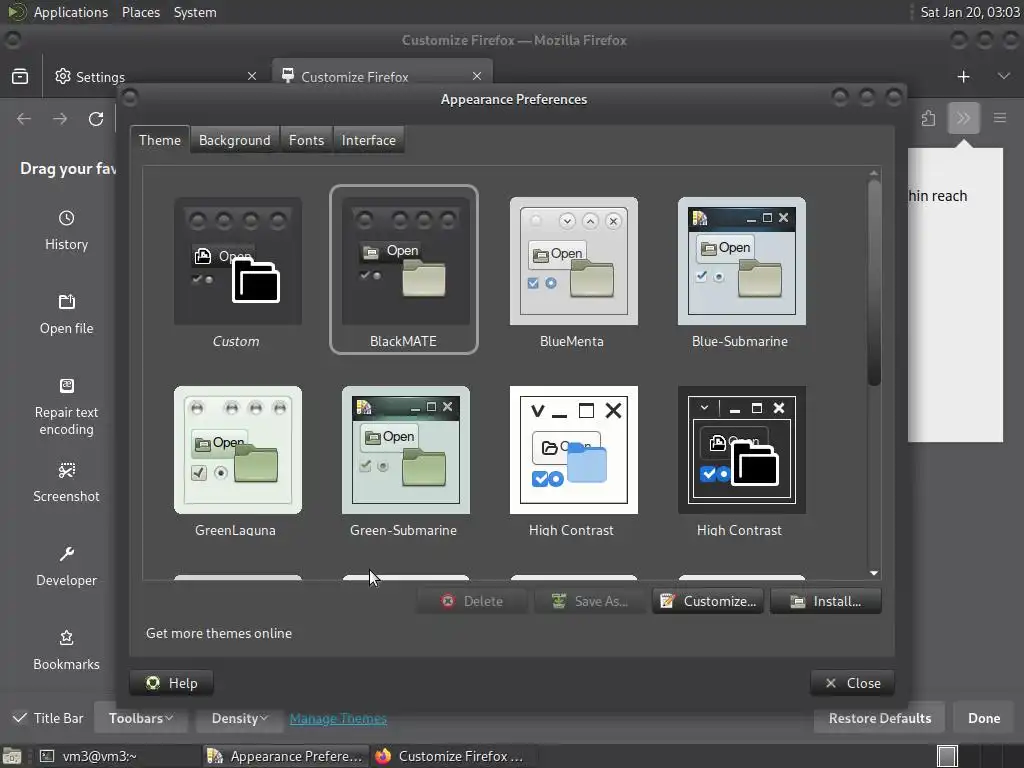1024x768 pixels.
Task: Open the Appearance Preferences window menu button
Action: (x=130, y=98)
